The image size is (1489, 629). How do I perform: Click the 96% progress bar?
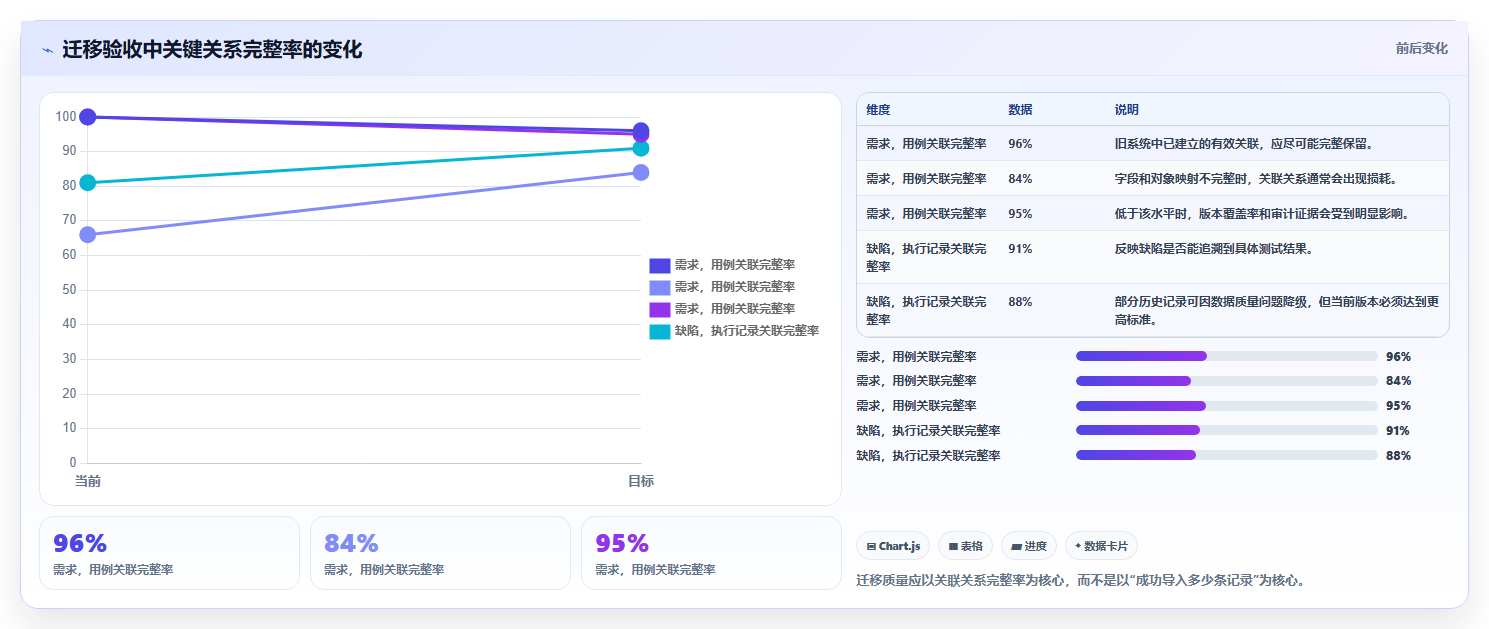(x=1226, y=356)
